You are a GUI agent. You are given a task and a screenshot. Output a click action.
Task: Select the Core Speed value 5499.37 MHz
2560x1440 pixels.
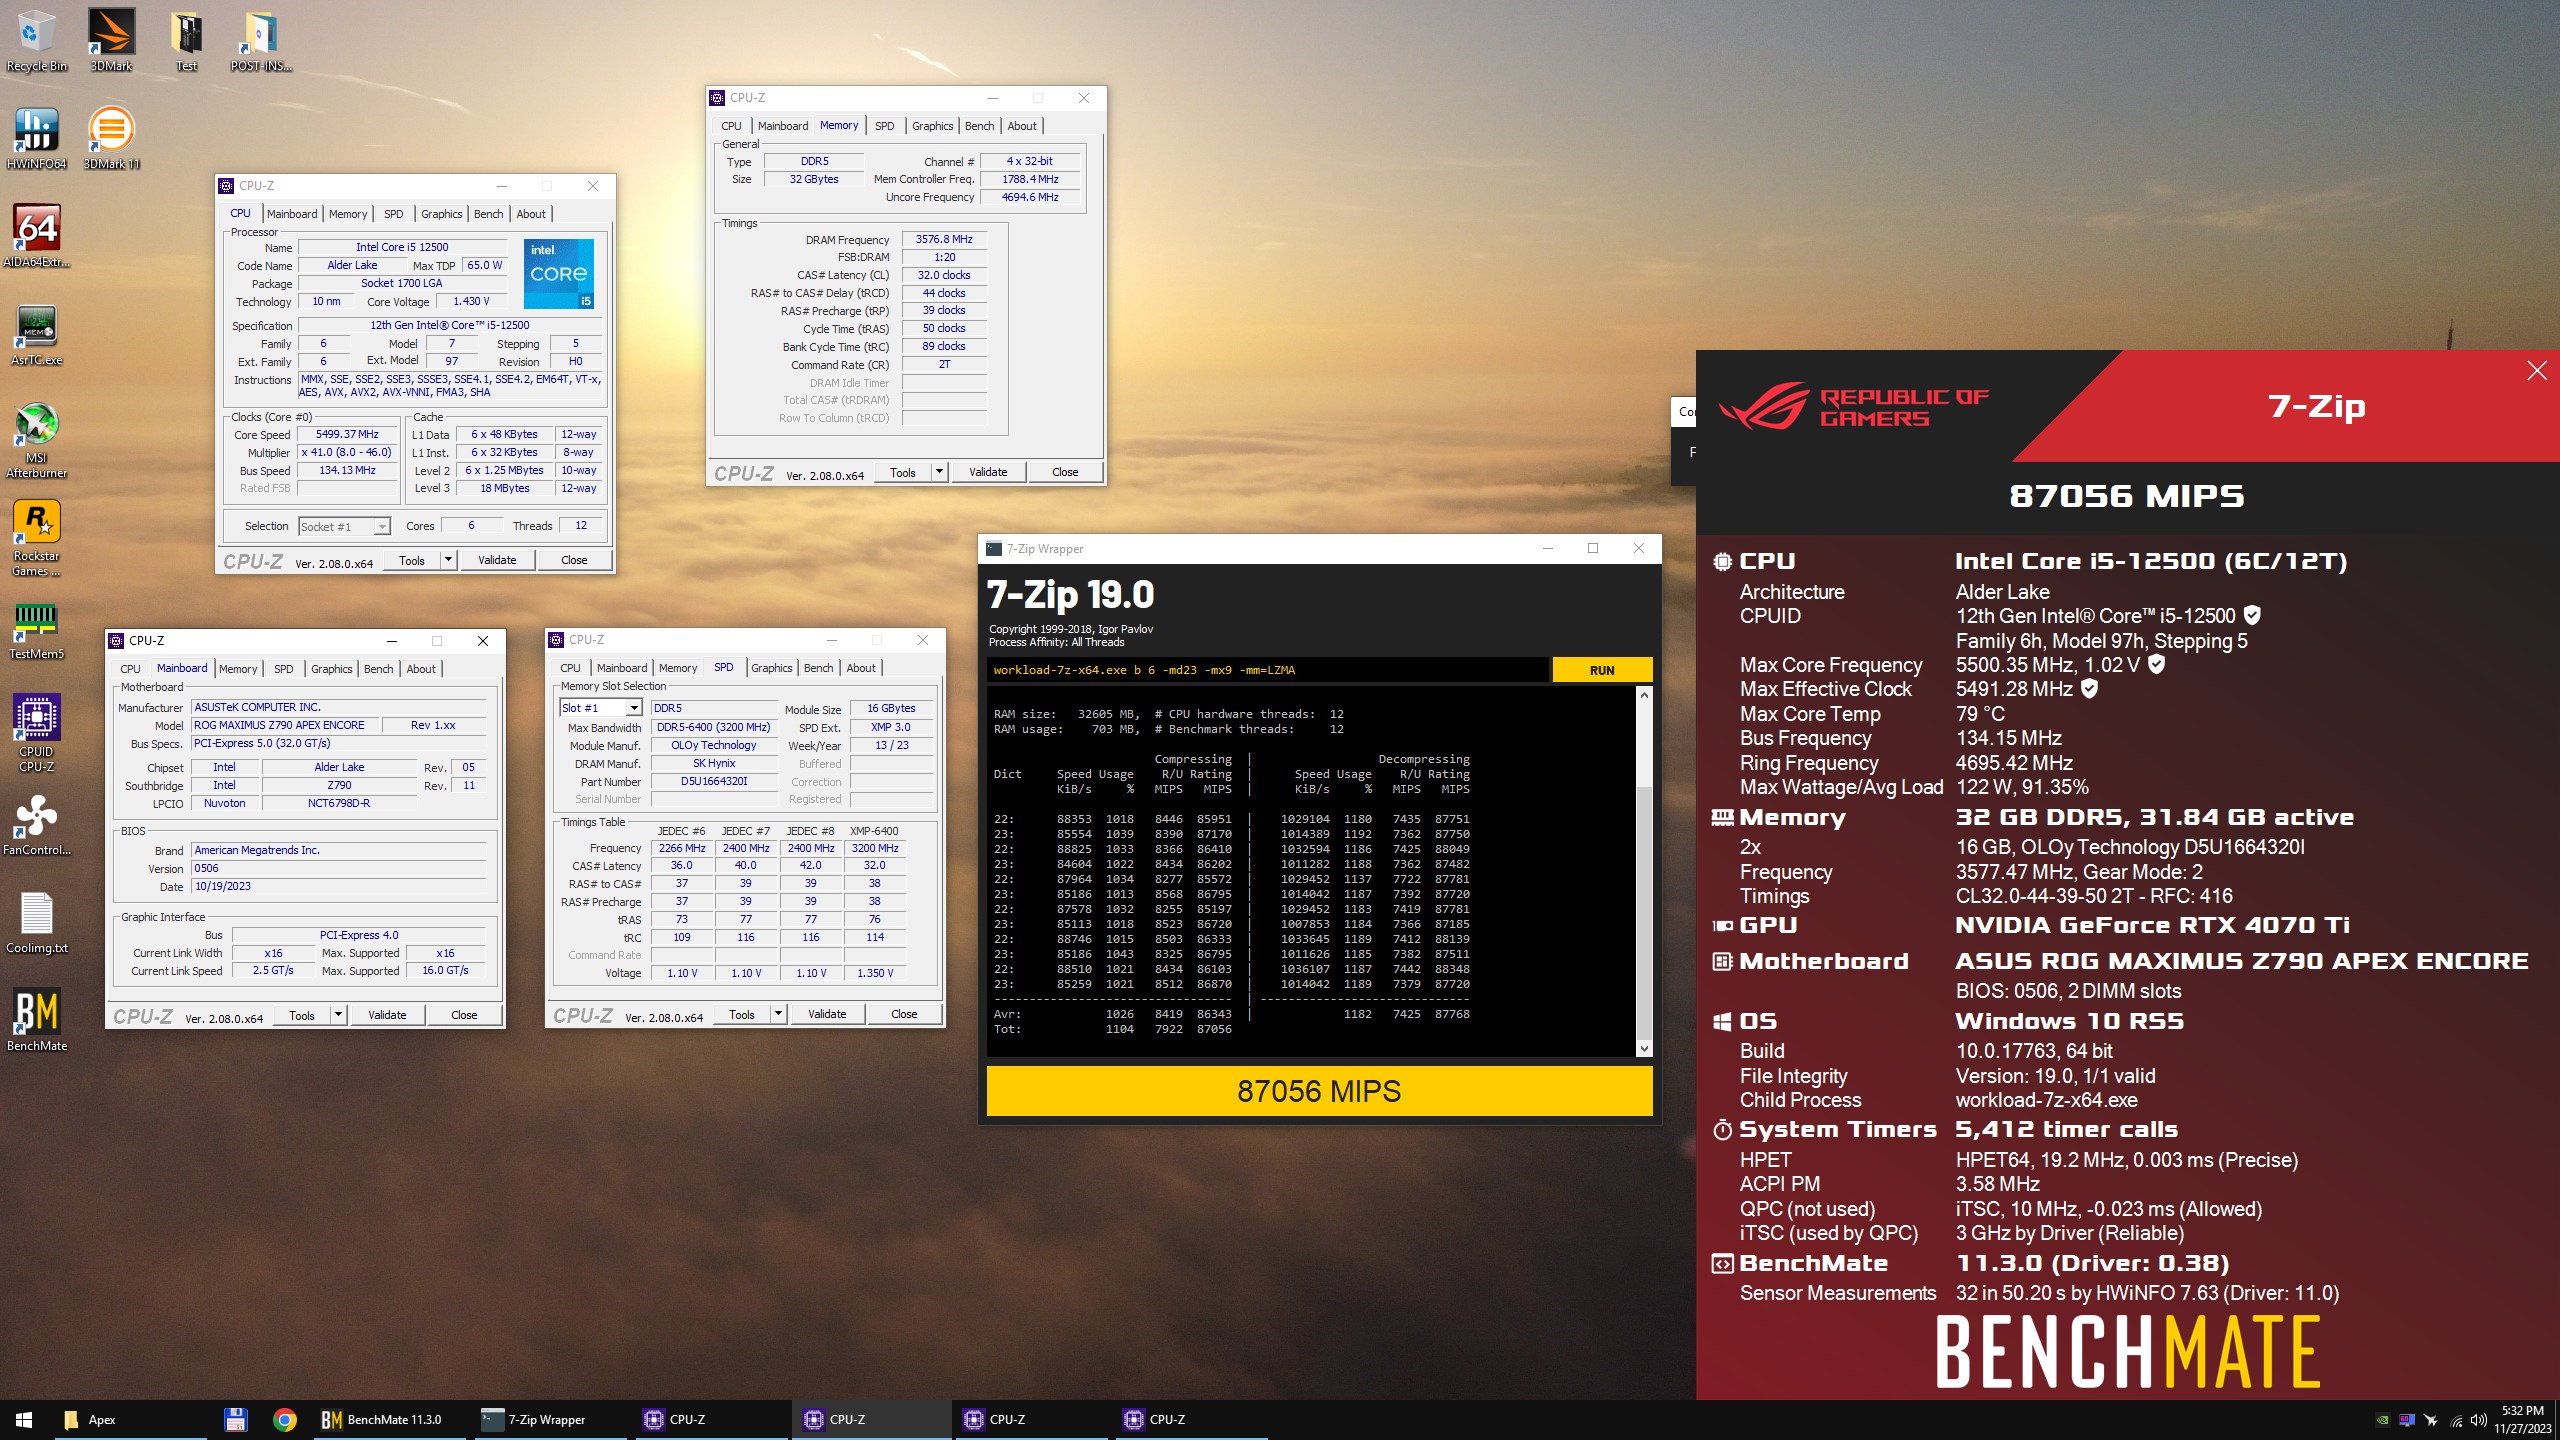347,435
